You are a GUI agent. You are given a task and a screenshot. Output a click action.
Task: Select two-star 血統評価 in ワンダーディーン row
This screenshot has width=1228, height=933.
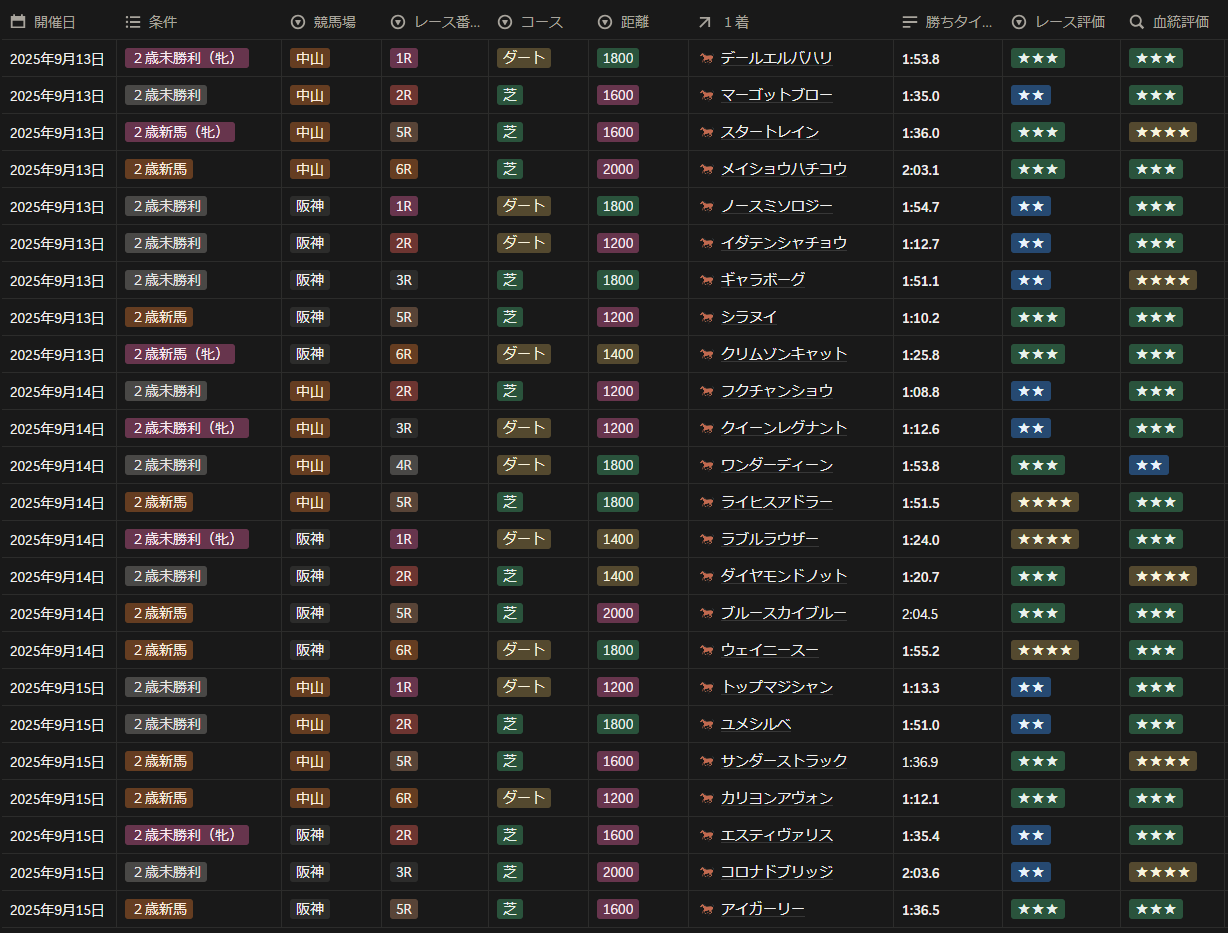(1149, 465)
